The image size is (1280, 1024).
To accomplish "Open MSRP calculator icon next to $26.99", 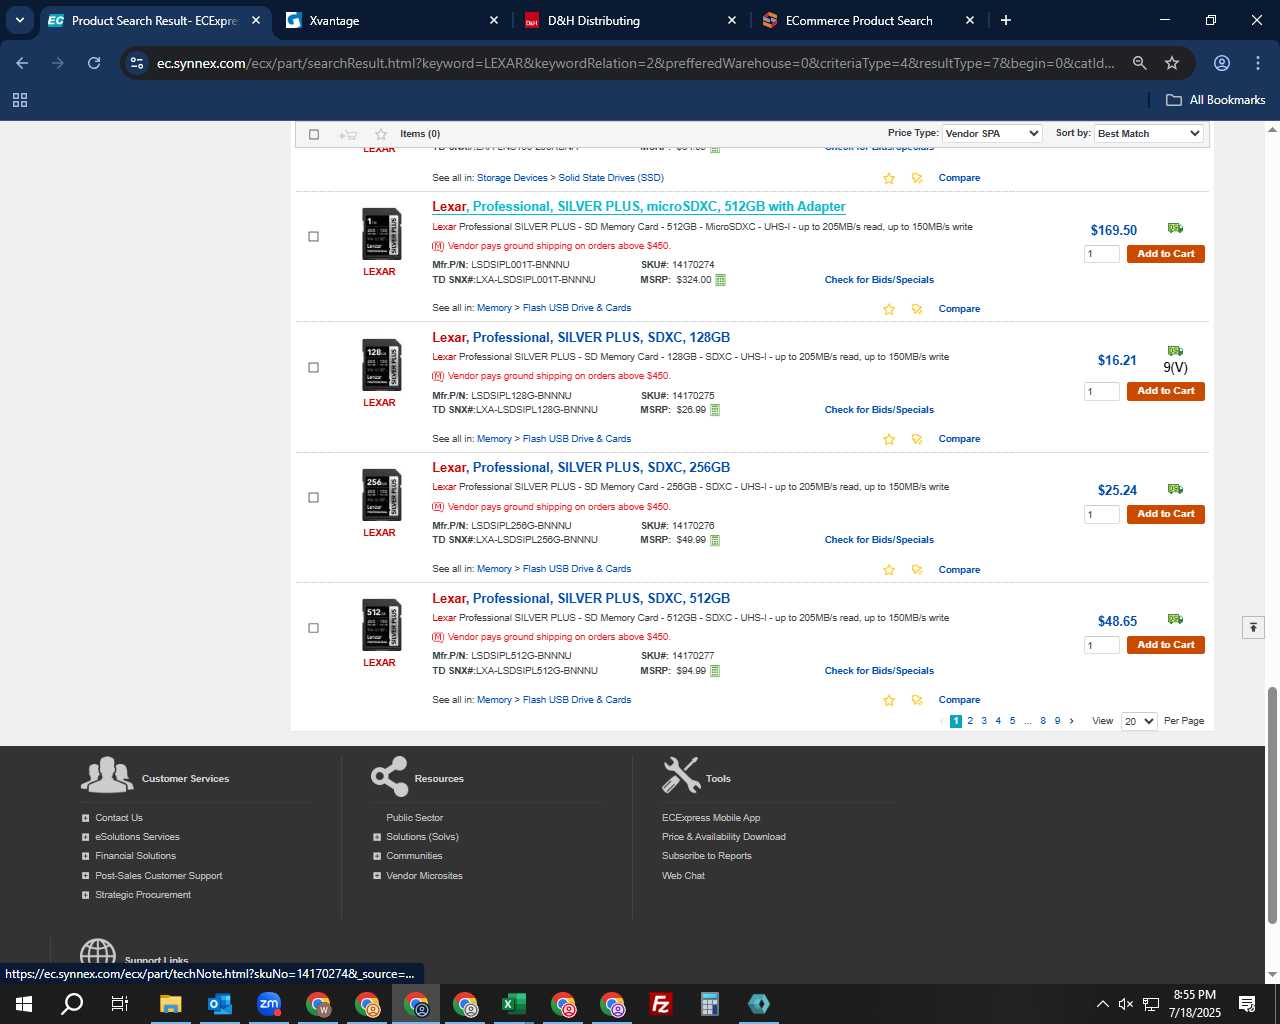I will (x=715, y=410).
